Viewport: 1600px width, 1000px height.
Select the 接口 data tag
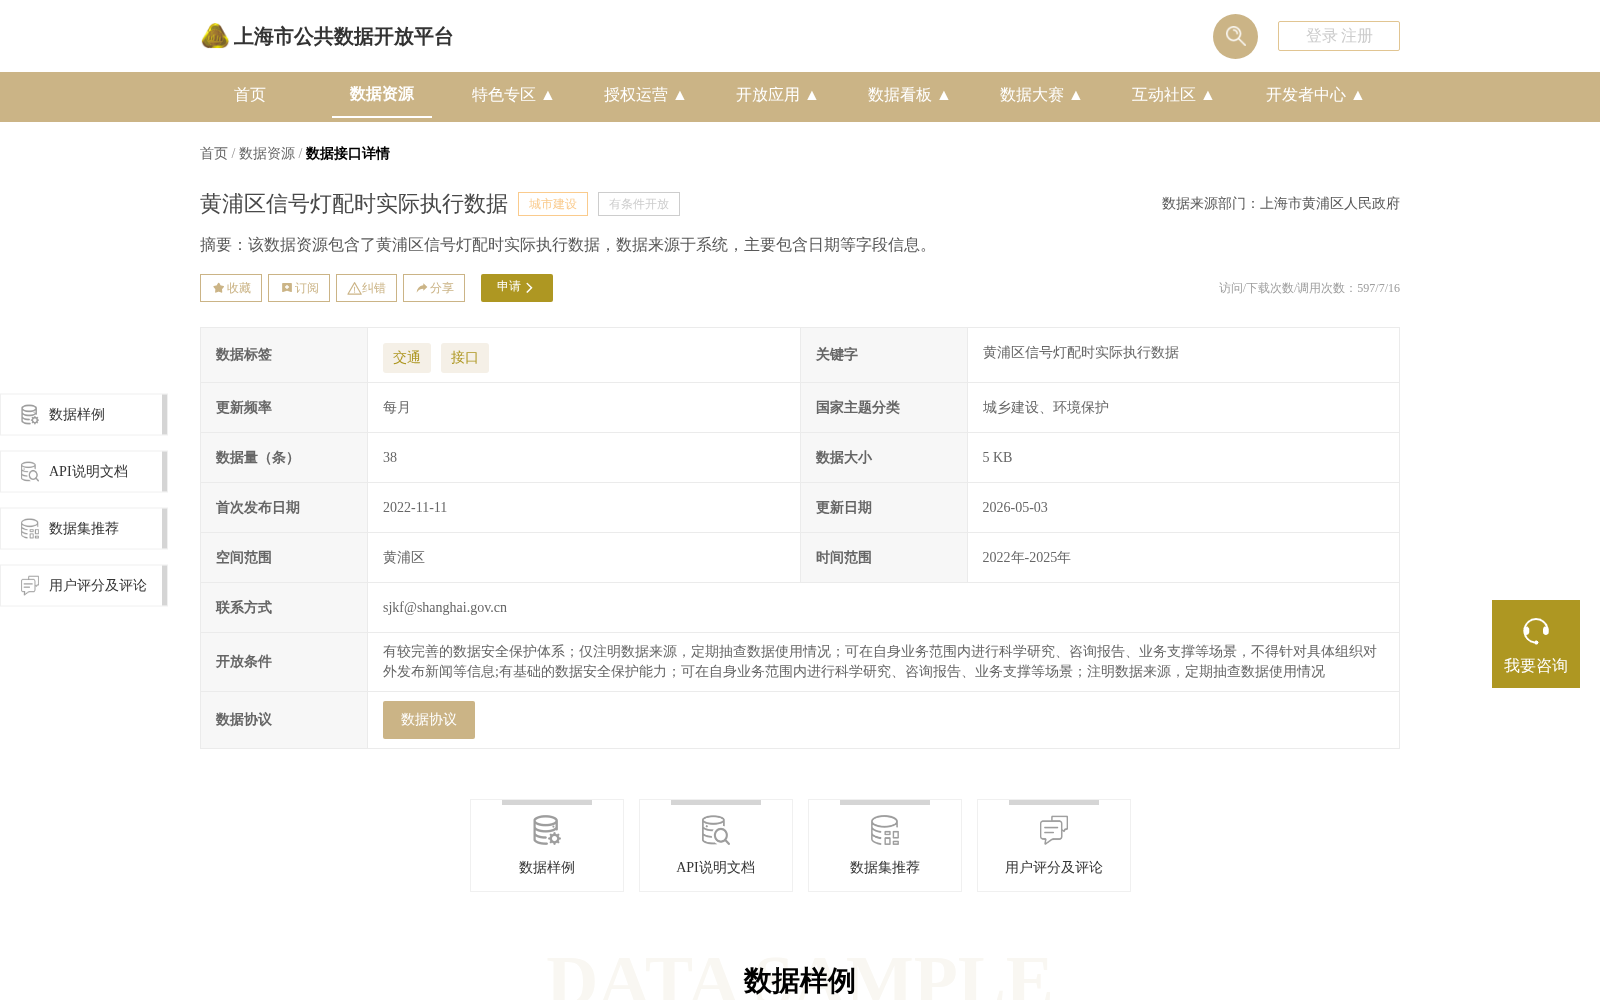[x=465, y=358]
